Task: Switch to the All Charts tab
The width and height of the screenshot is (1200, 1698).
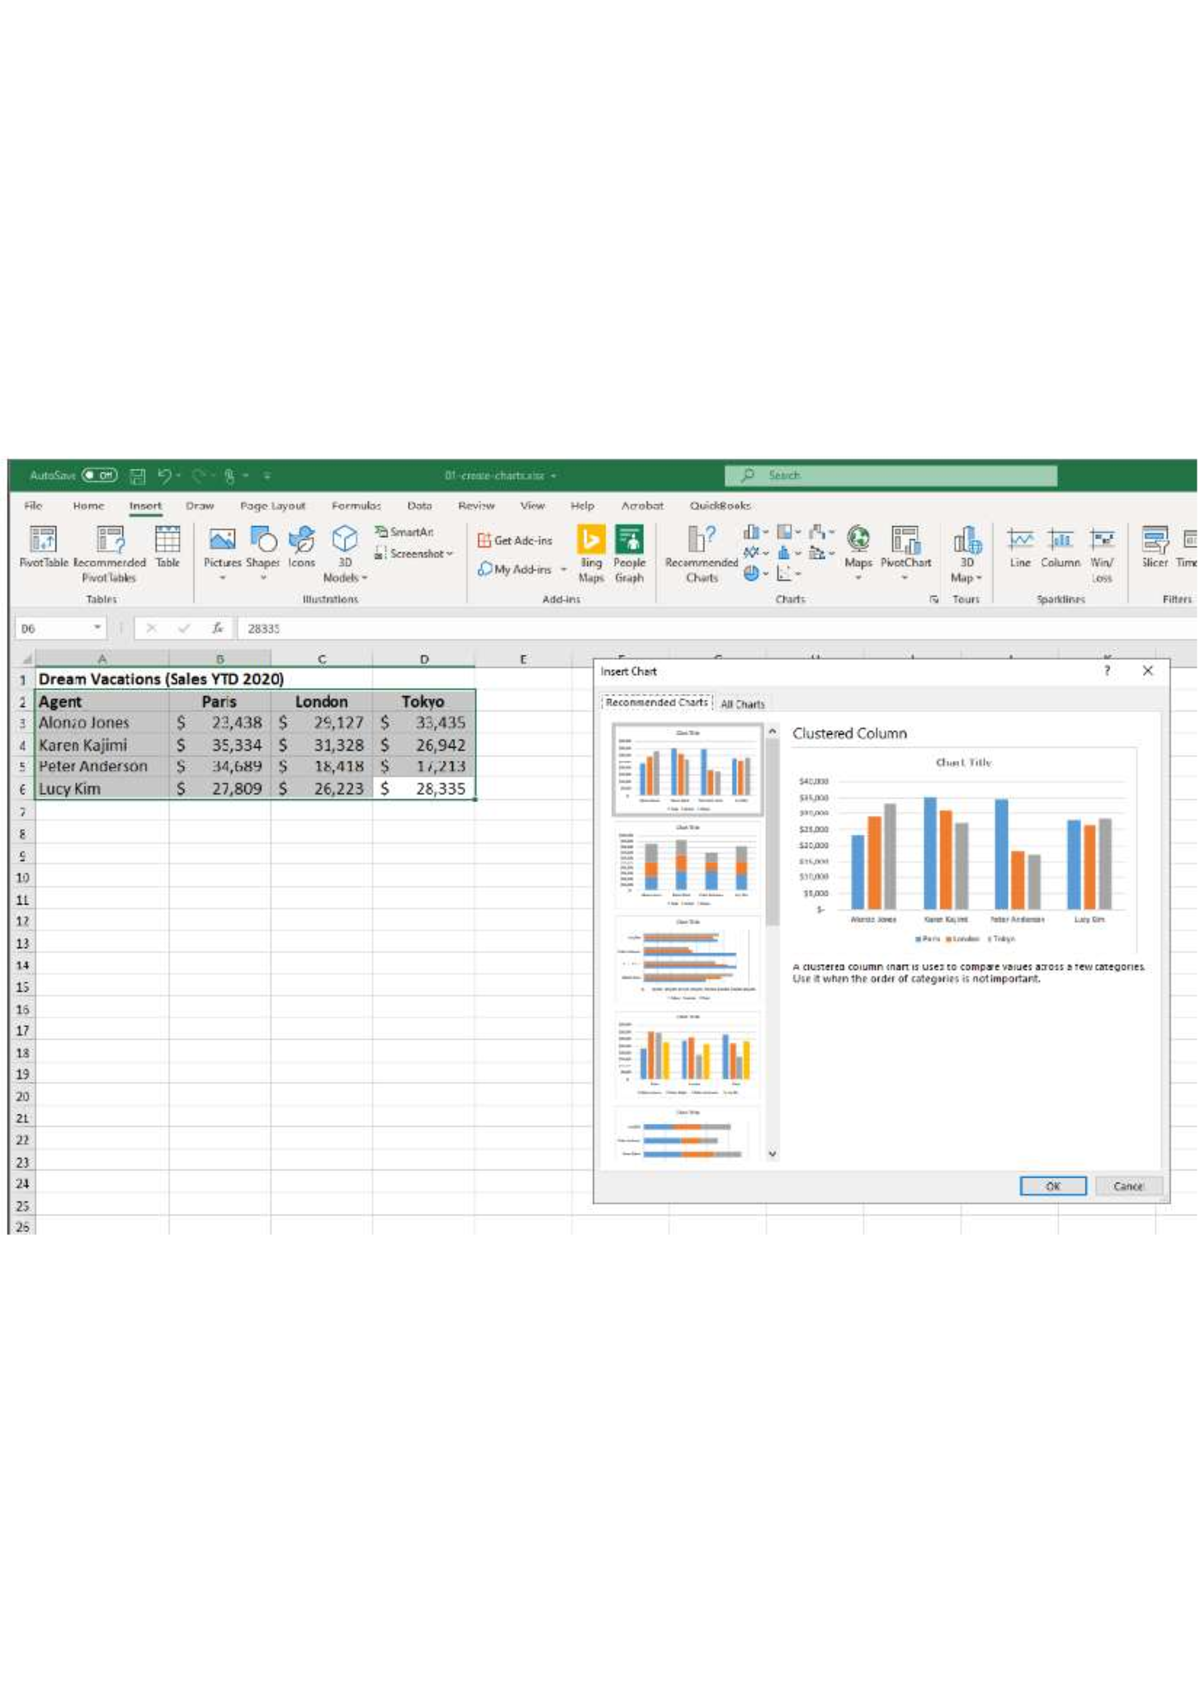Action: 742,704
